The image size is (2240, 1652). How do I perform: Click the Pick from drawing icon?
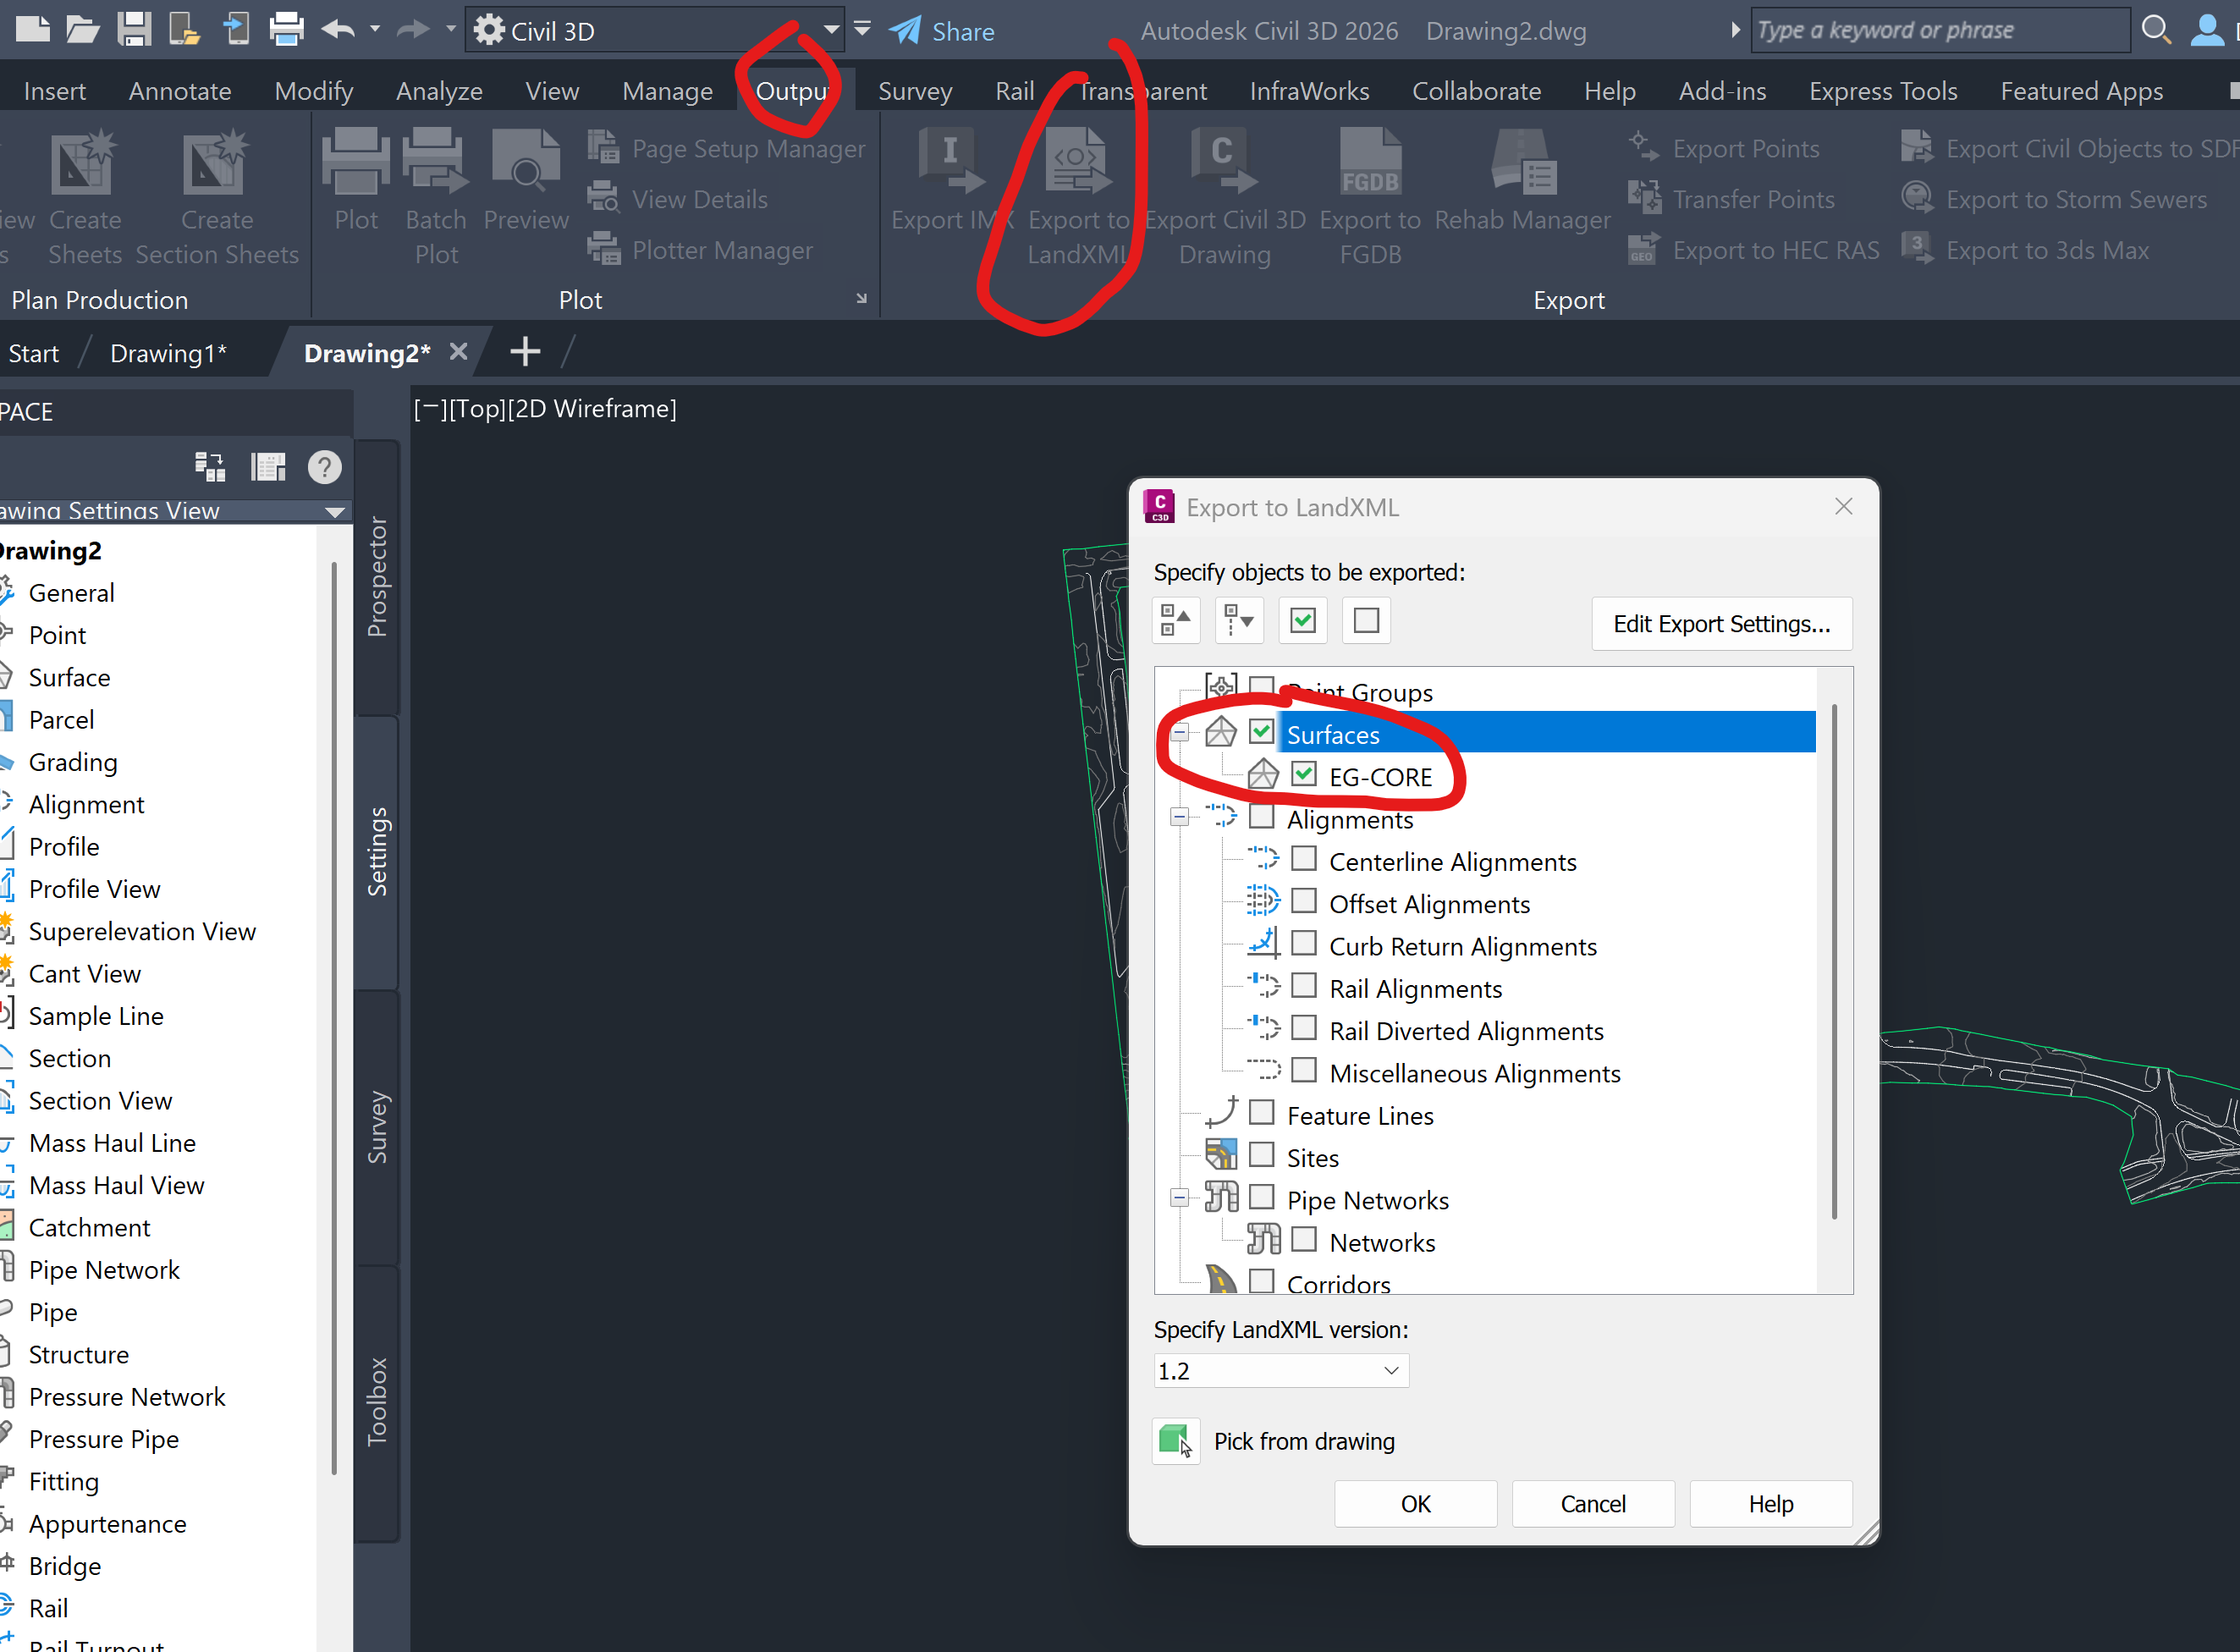point(1176,1441)
